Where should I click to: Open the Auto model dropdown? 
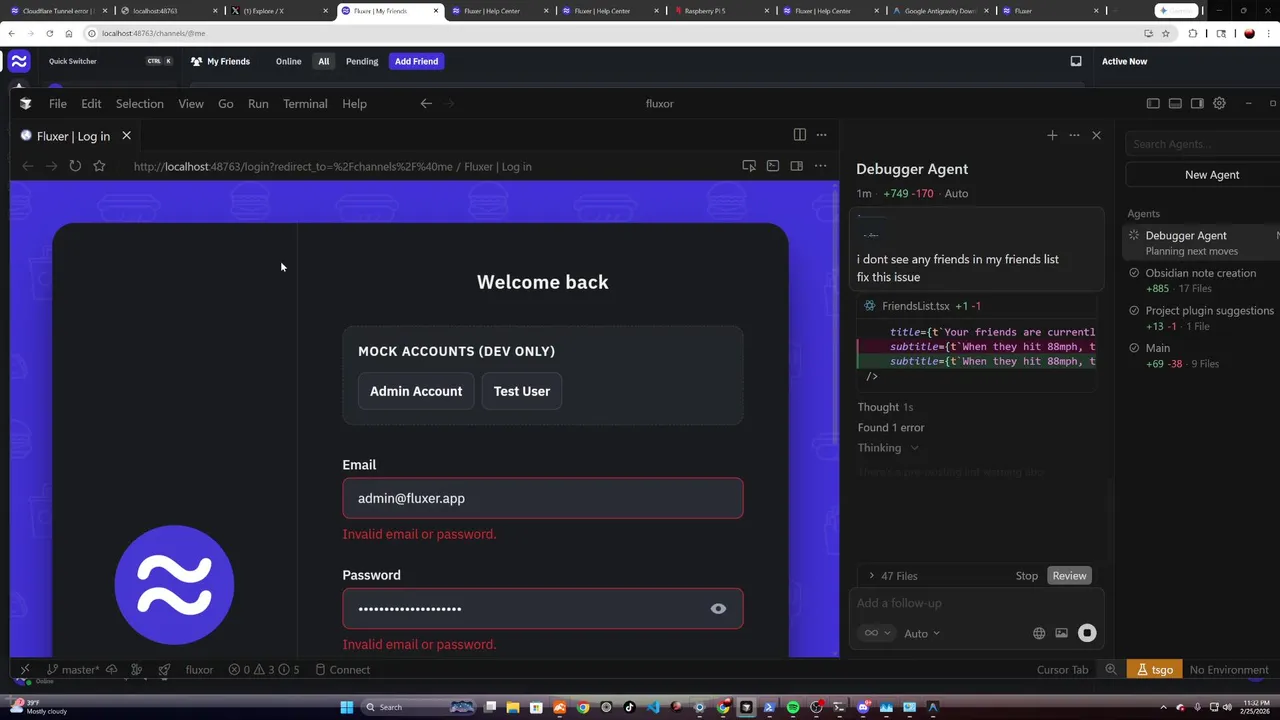[922, 633]
